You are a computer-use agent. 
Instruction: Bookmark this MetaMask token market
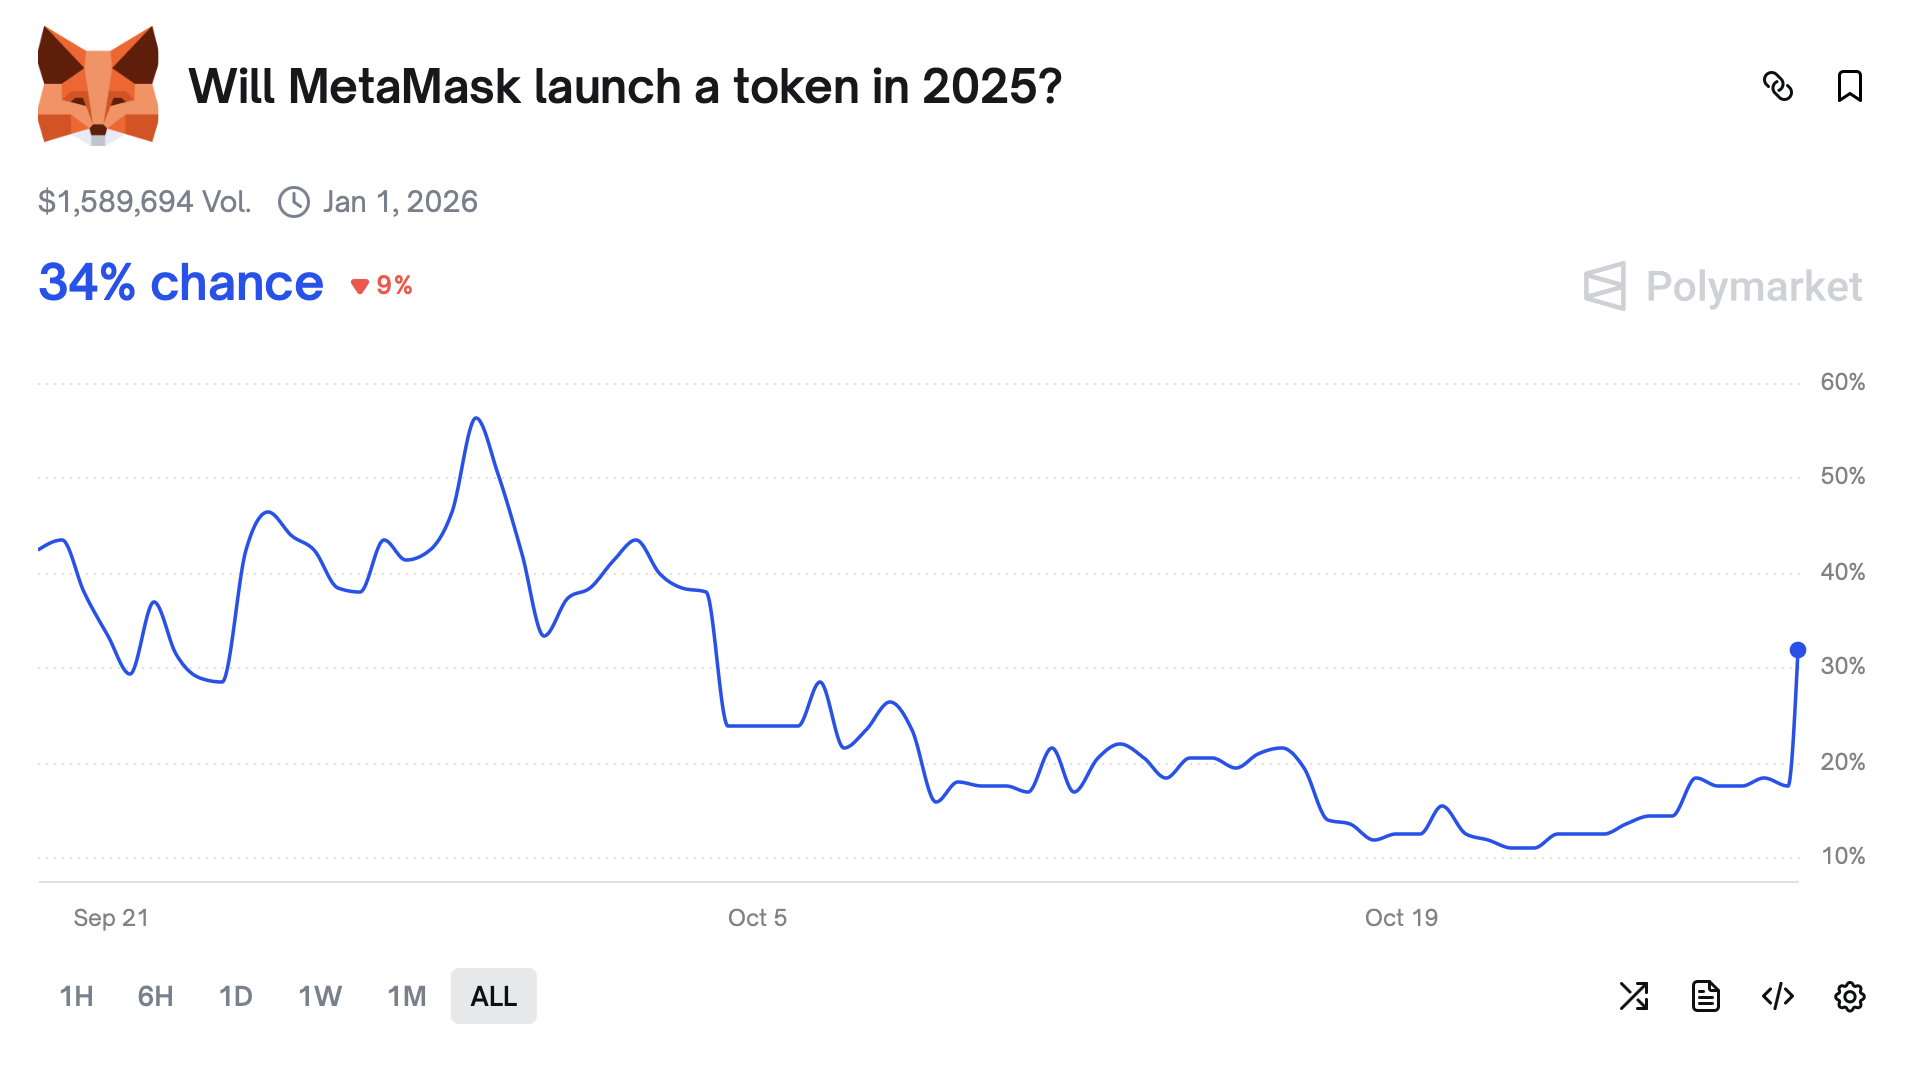click(1849, 87)
